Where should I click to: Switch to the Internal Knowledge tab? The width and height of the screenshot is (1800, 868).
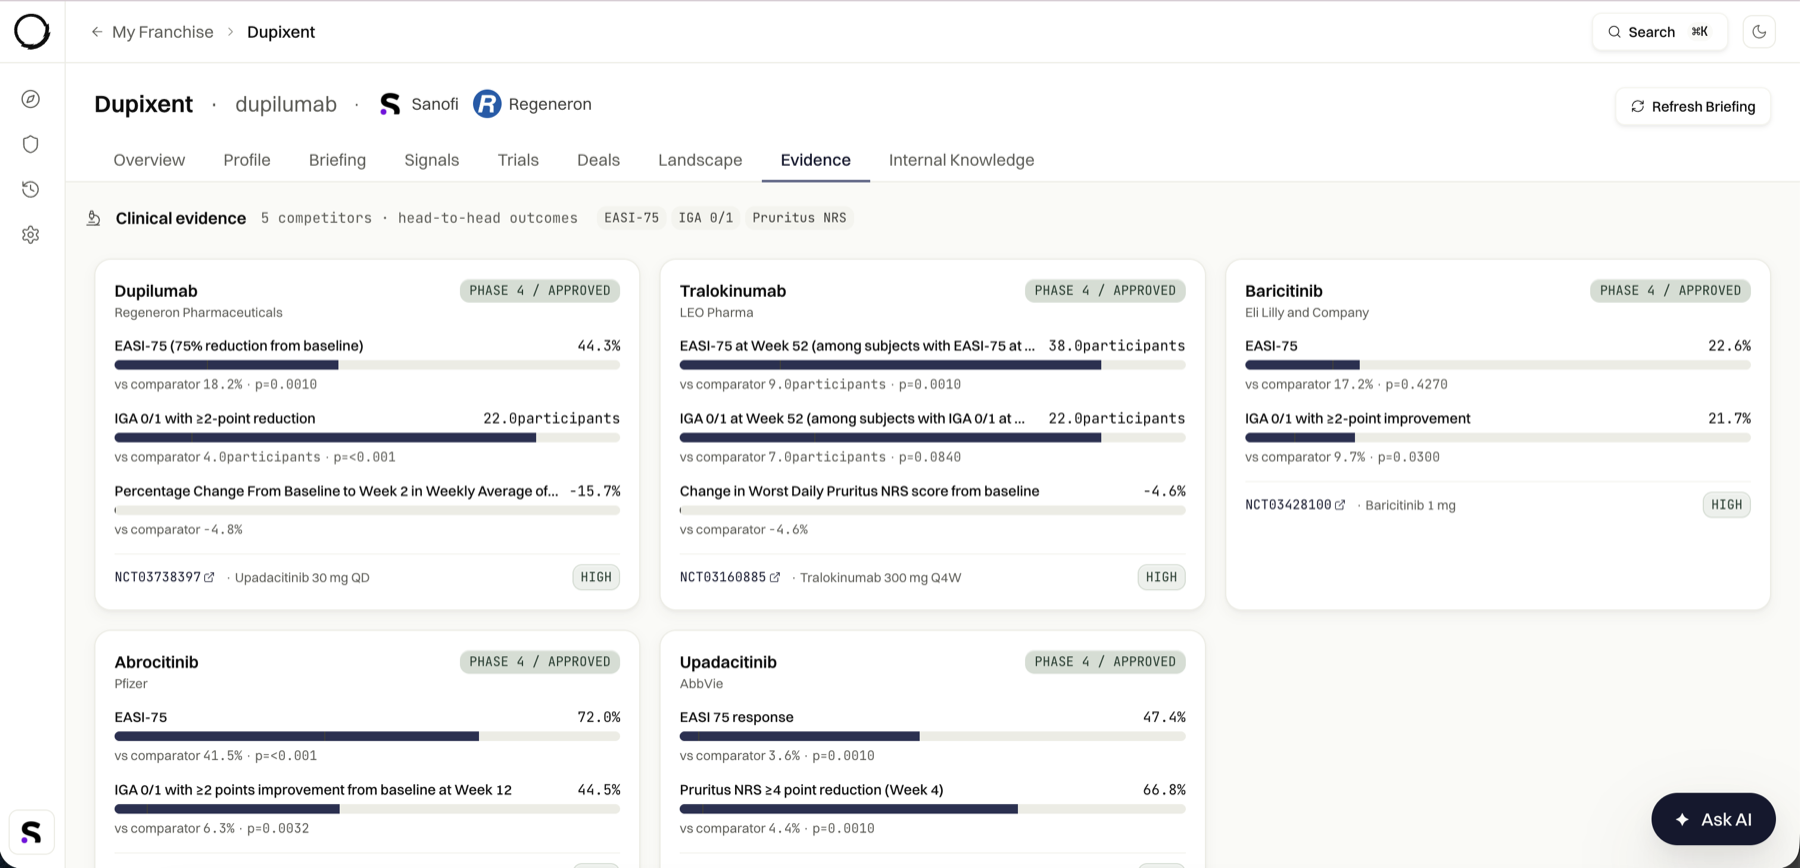(x=962, y=160)
